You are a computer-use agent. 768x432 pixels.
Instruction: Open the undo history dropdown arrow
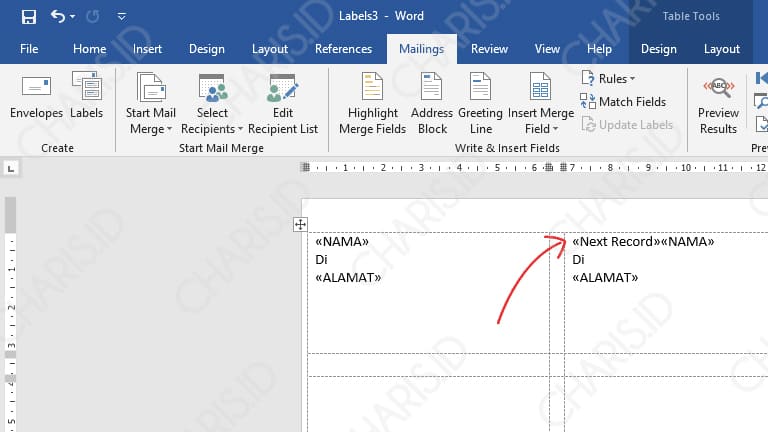tap(72, 17)
